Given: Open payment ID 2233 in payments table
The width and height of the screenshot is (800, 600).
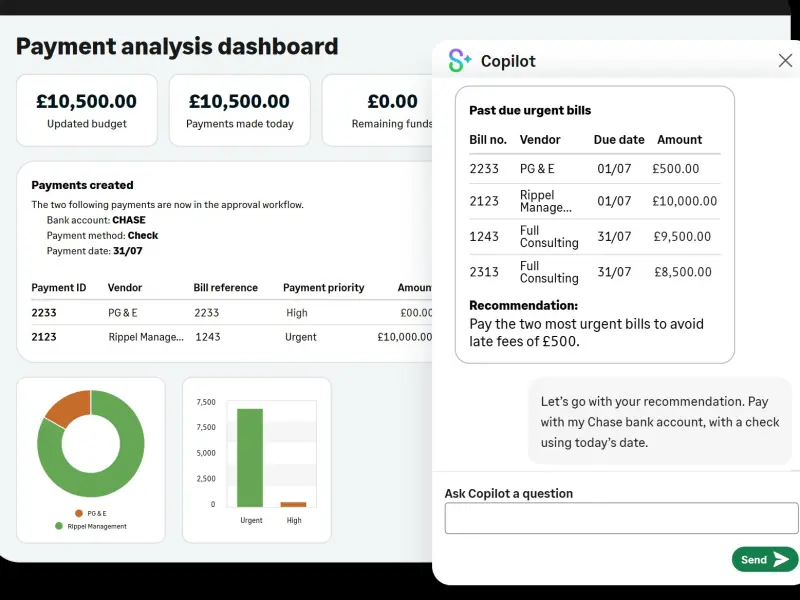Looking at the screenshot, I should click(44, 313).
